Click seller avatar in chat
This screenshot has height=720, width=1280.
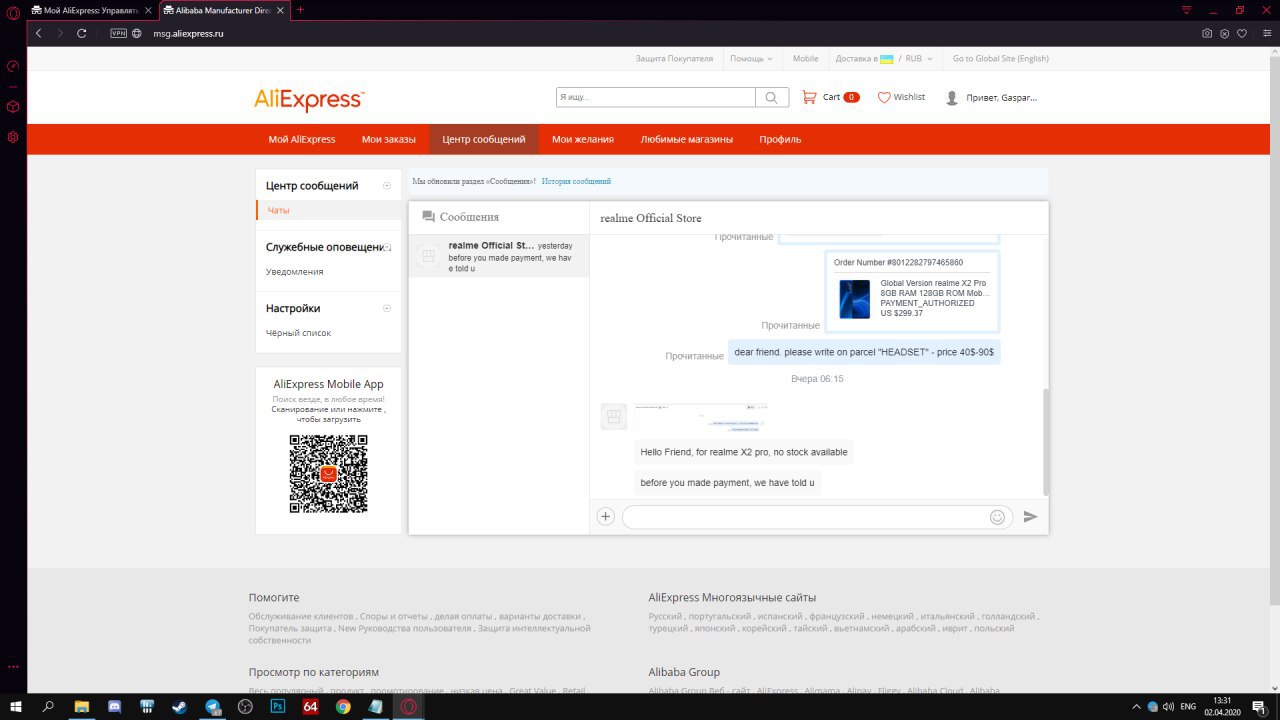point(614,417)
